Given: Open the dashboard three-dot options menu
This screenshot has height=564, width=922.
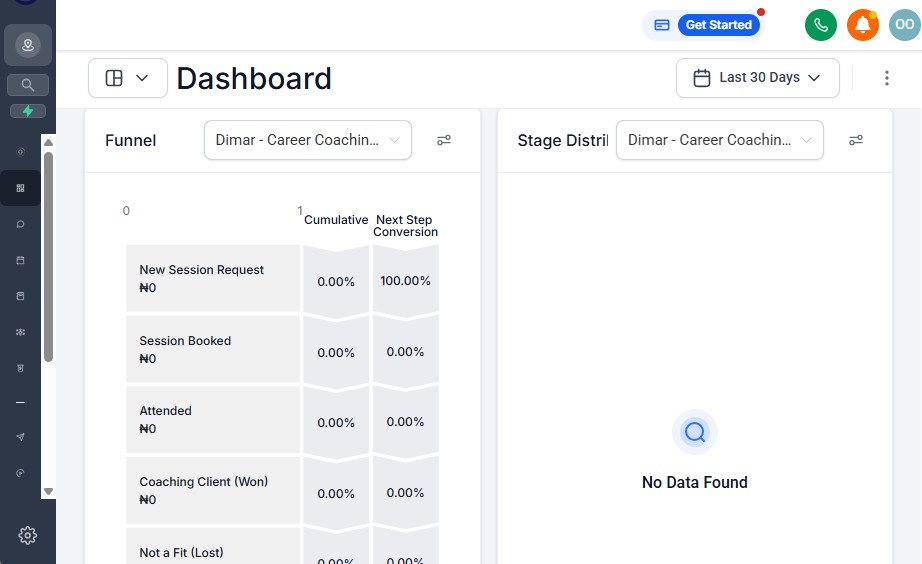Looking at the screenshot, I should [x=887, y=78].
